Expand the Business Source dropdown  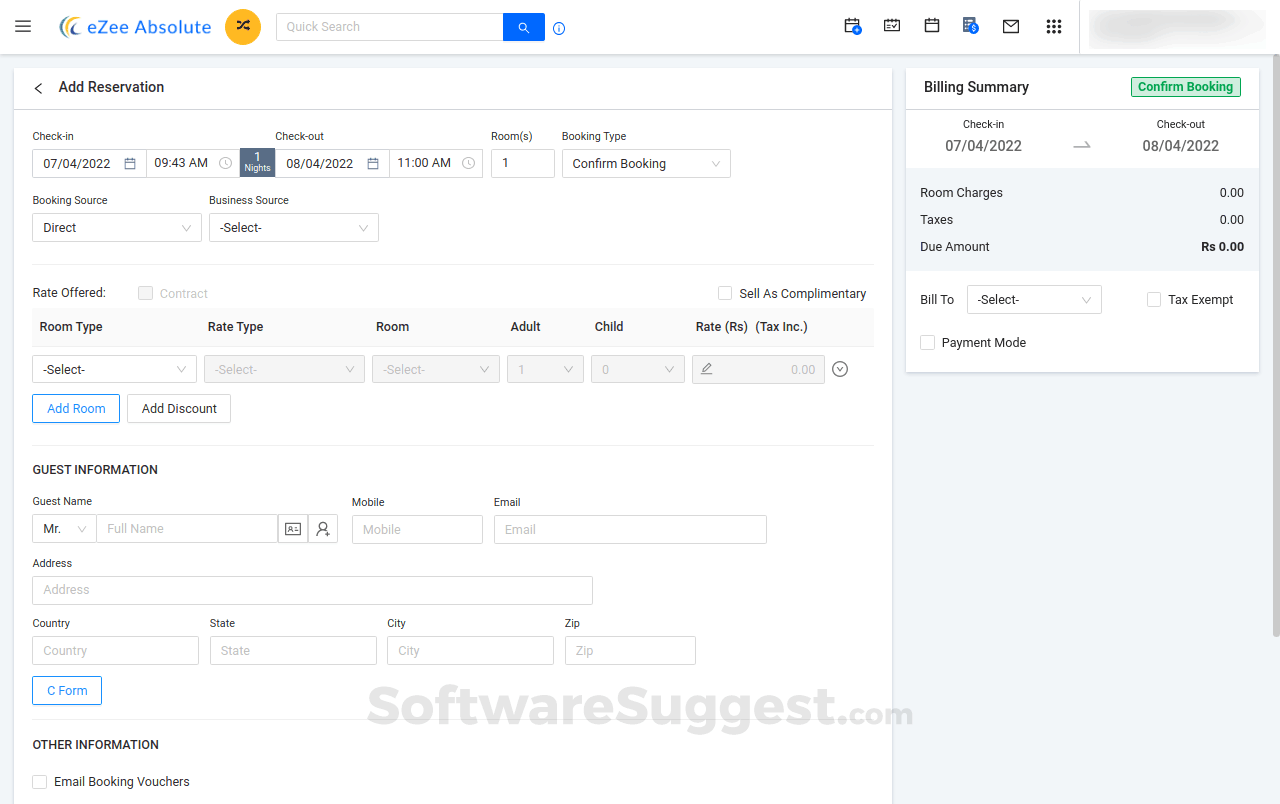coord(294,228)
